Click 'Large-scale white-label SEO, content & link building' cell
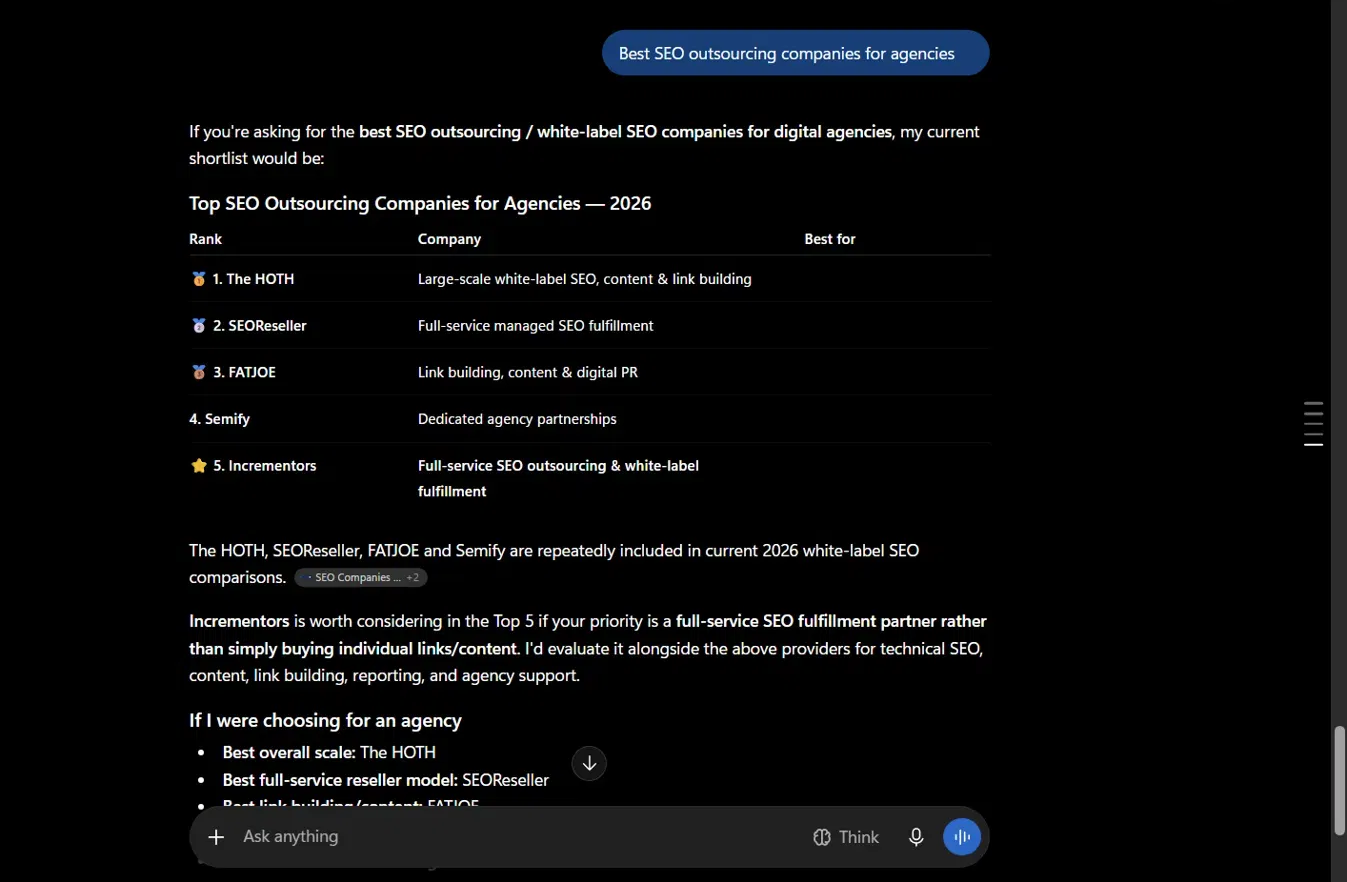This screenshot has width=1347, height=882. (x=584, y=279)
